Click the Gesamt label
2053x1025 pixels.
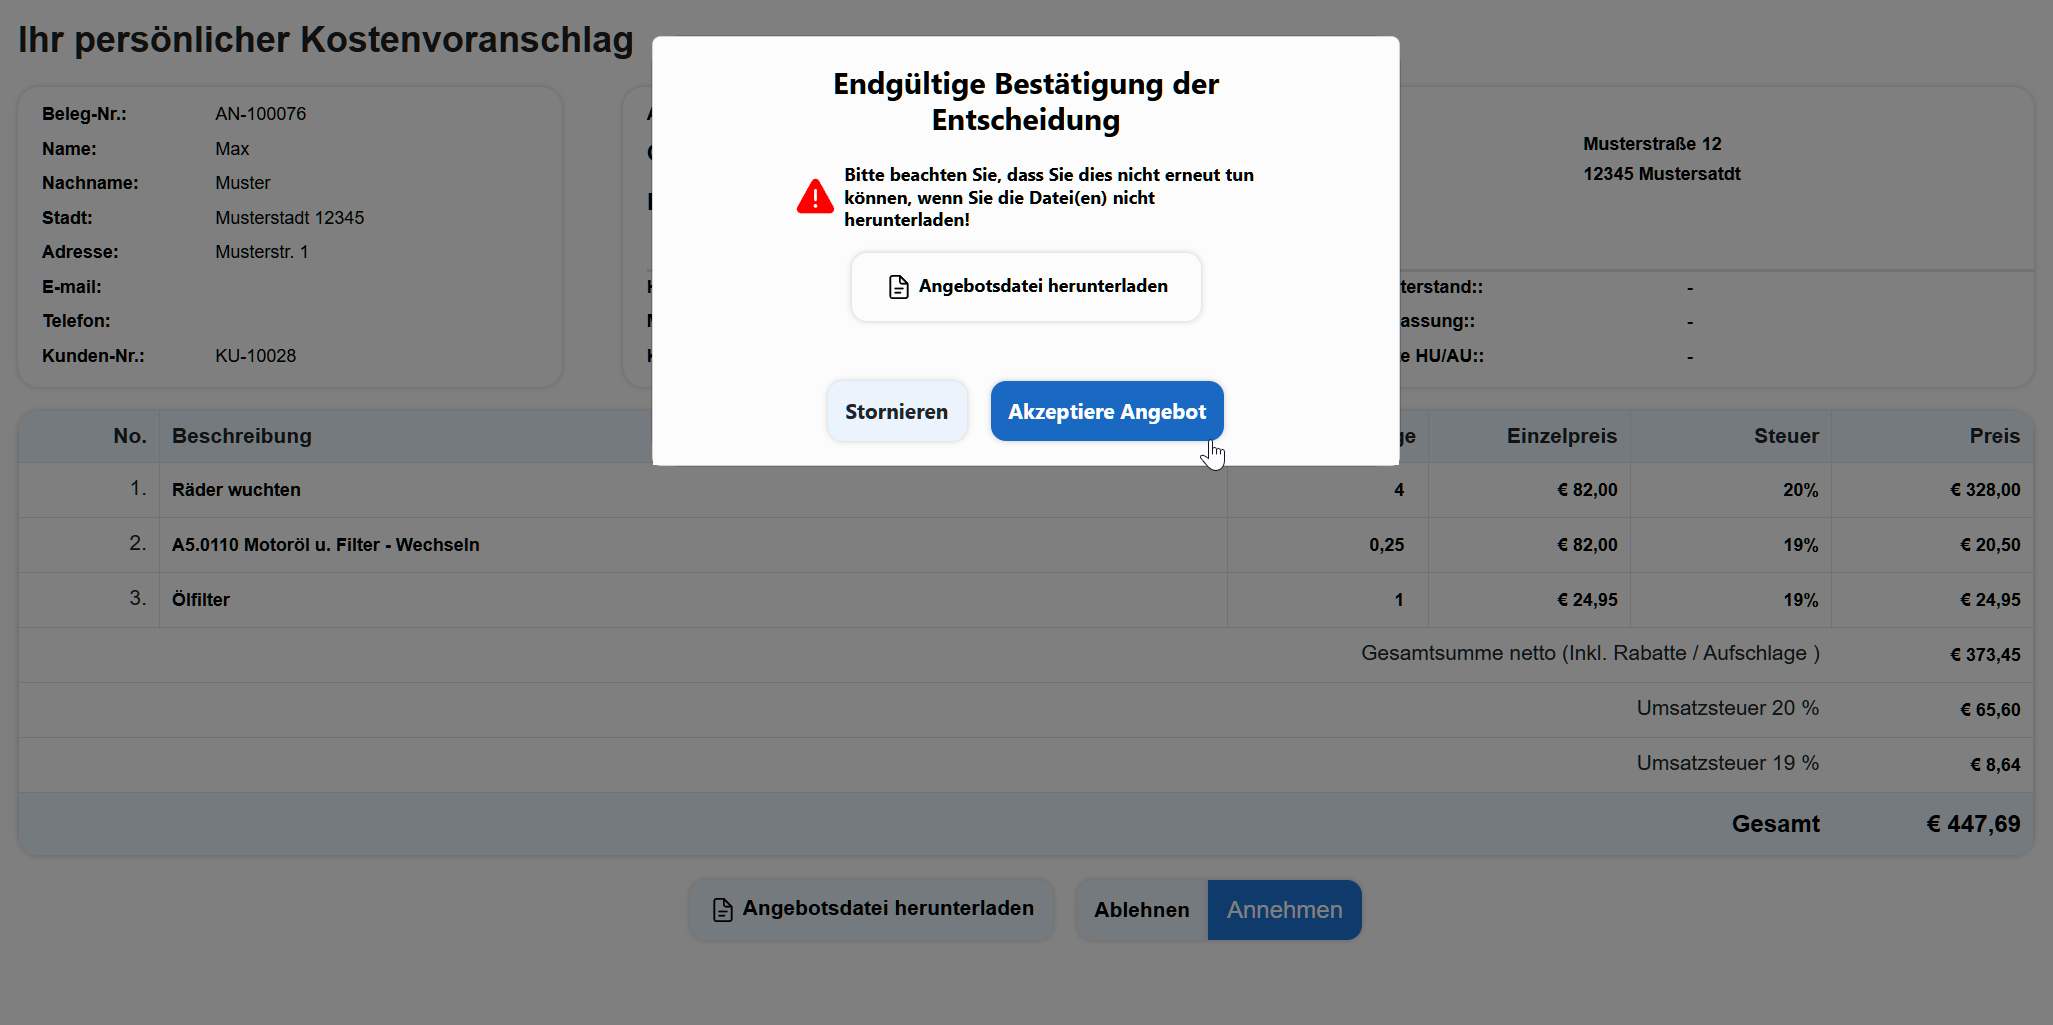1776,824
